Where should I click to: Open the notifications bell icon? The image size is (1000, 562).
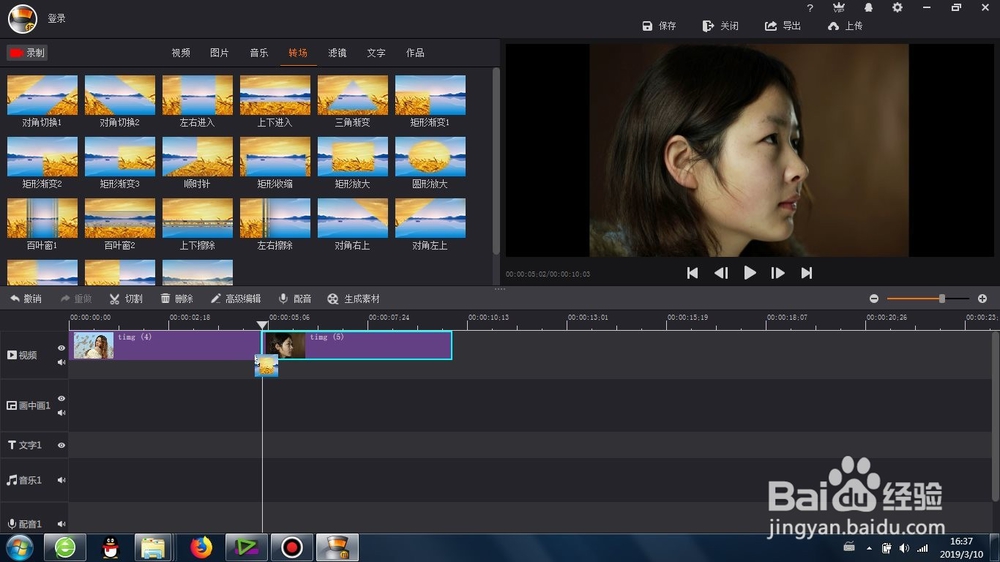868,8
